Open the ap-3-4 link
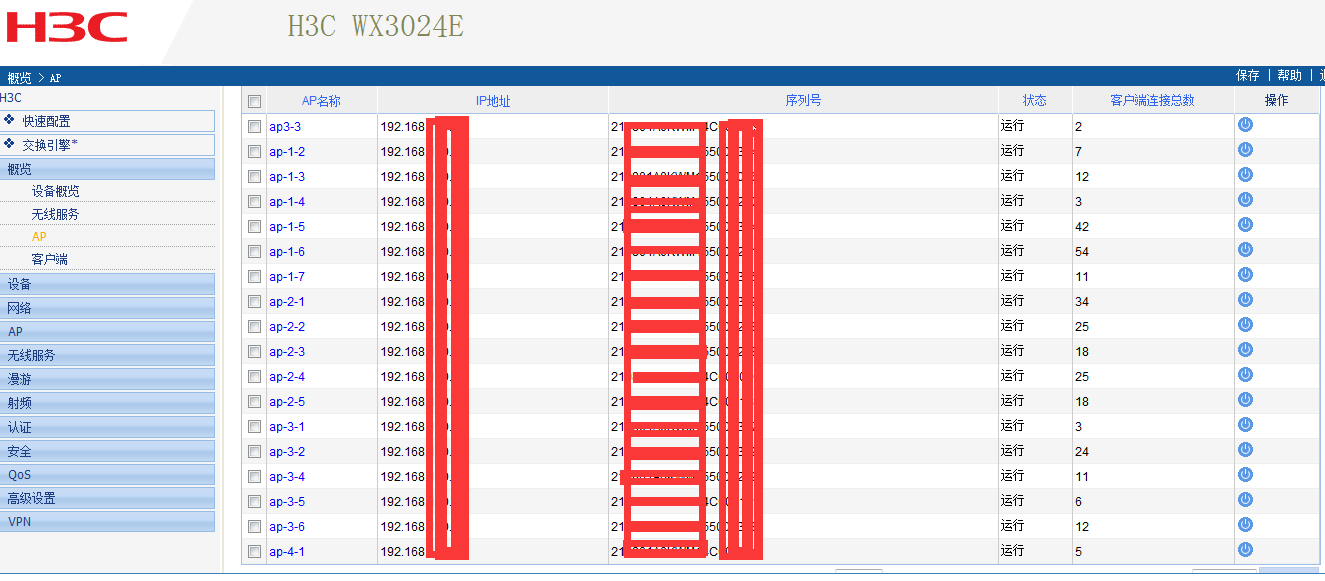The height and width of the screenshot is (581, 1325). 287,477
